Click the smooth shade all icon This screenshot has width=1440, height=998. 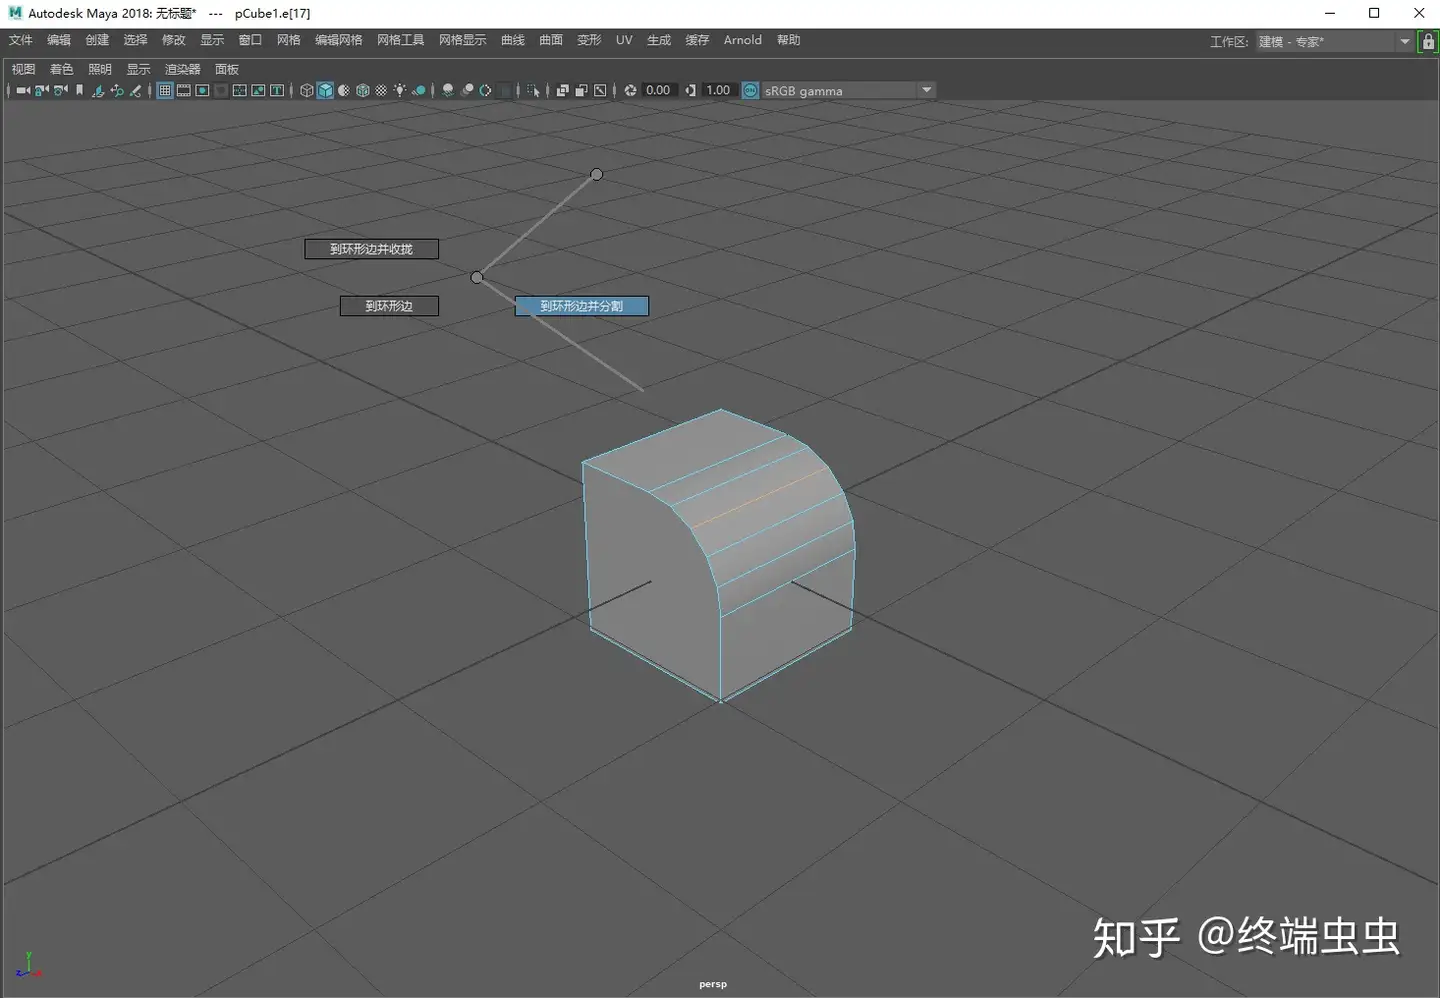(325, 90)
